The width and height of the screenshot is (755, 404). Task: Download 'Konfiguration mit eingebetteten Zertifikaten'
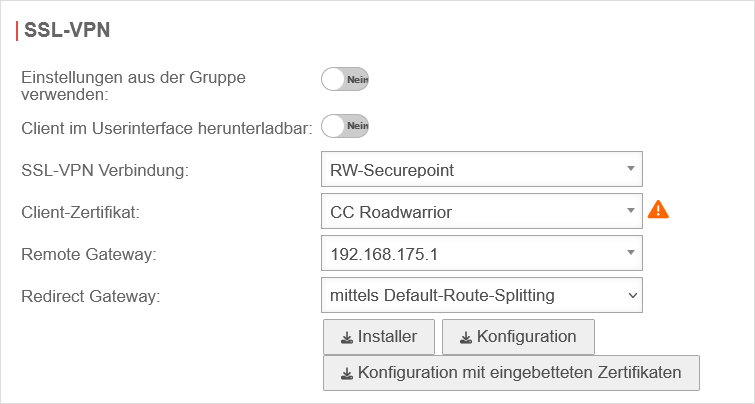511,373
